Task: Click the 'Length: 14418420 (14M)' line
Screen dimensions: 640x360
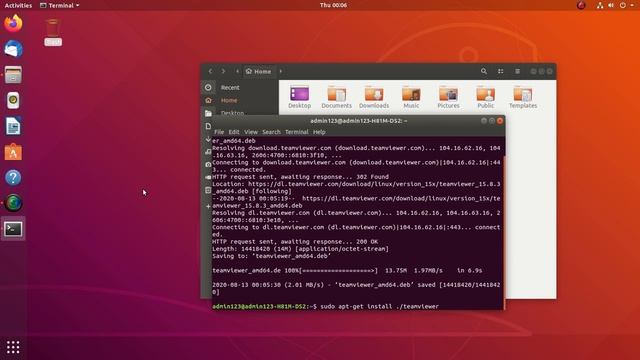Action: pos(300,249)
